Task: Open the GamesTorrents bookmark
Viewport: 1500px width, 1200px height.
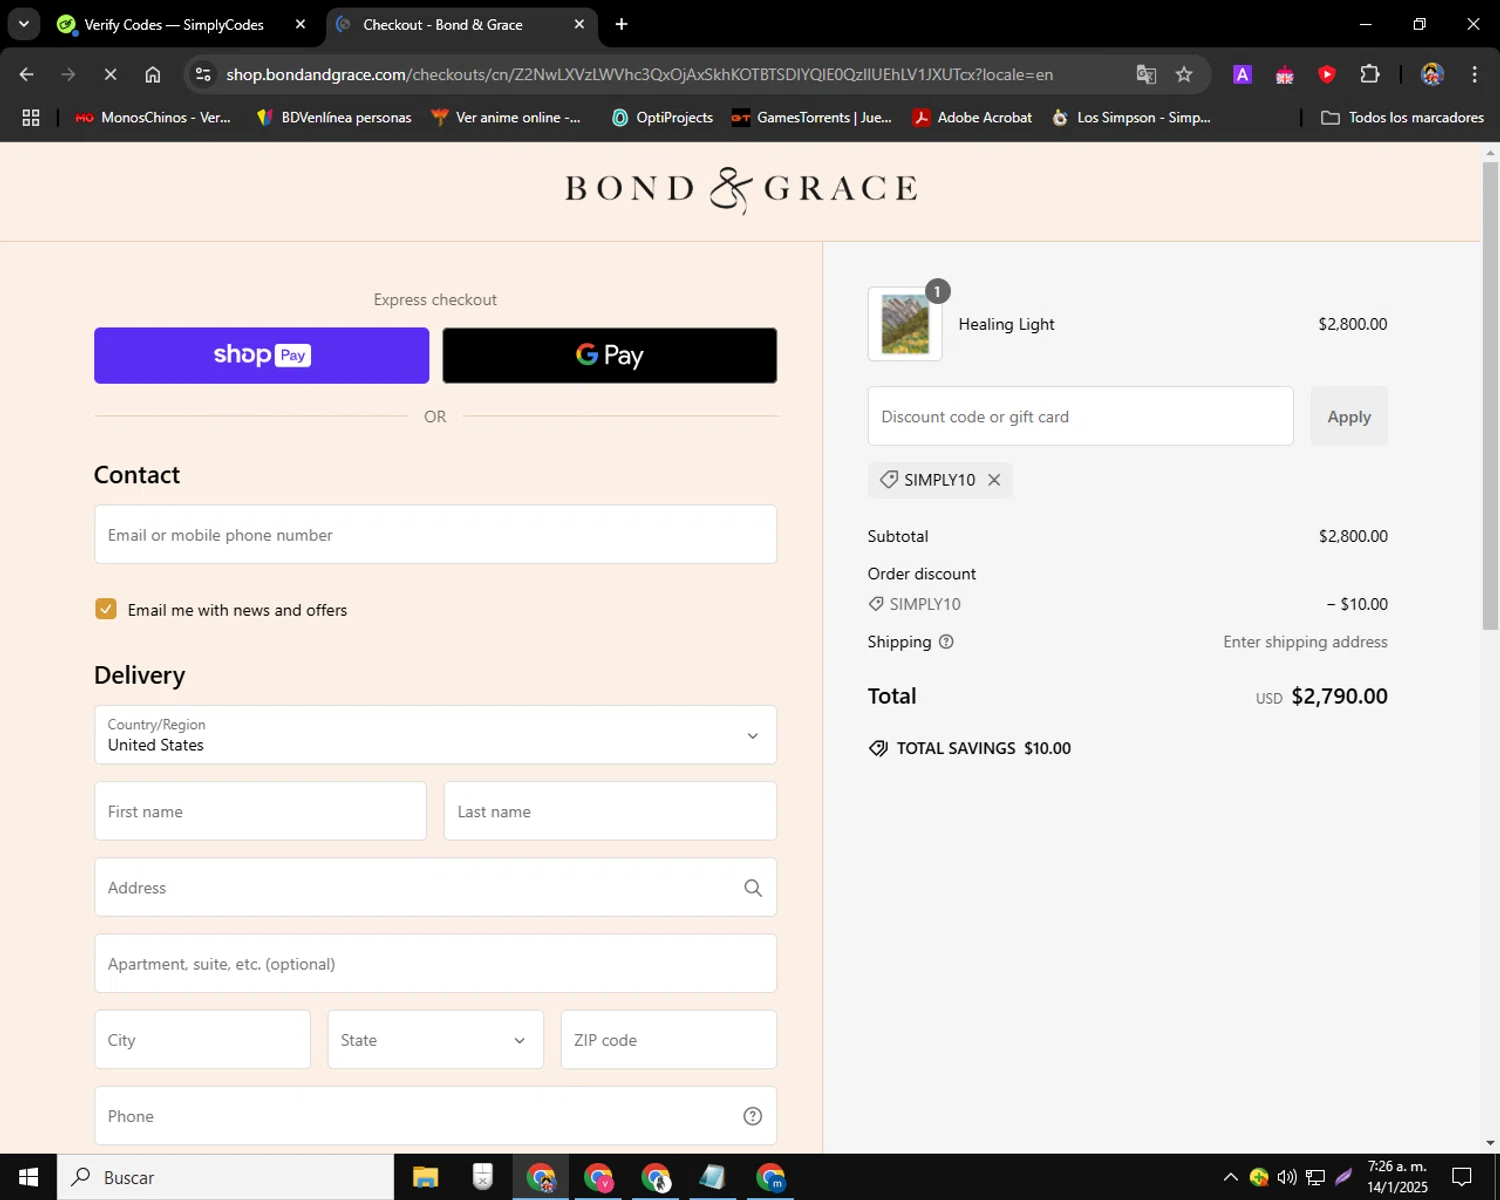Action: click(x=812, y=117)
